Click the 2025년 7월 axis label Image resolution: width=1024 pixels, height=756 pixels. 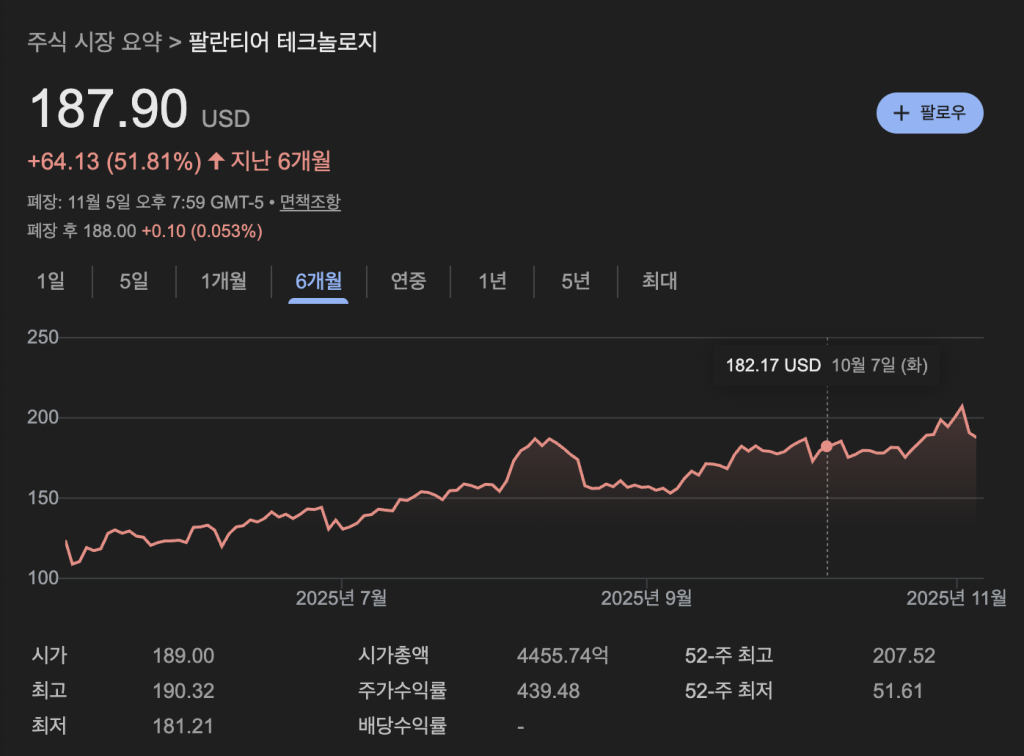pyautogui.click(x=341, y=598)
